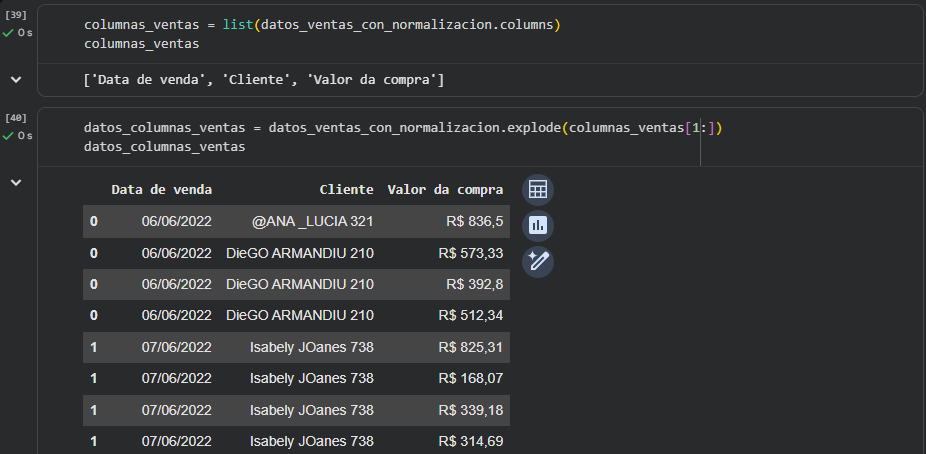Click the AI pencil generate icon
This screenshot has width=926, height=454.
538,262
